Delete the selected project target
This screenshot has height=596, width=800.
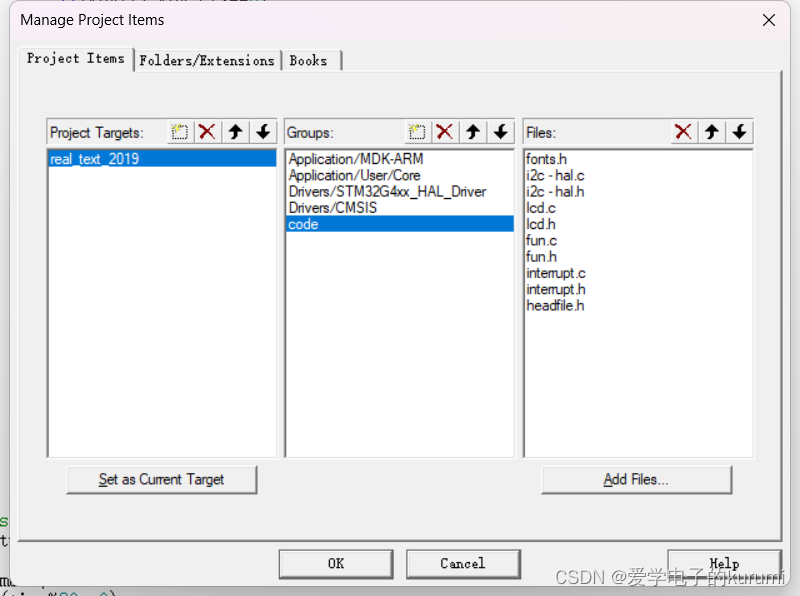[x=207, y=132]
